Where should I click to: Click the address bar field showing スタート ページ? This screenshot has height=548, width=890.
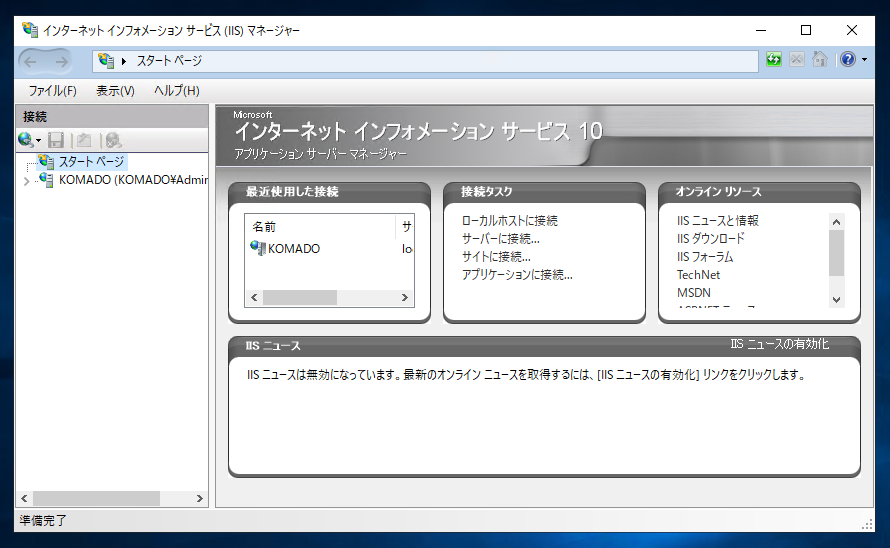point(425,61)
